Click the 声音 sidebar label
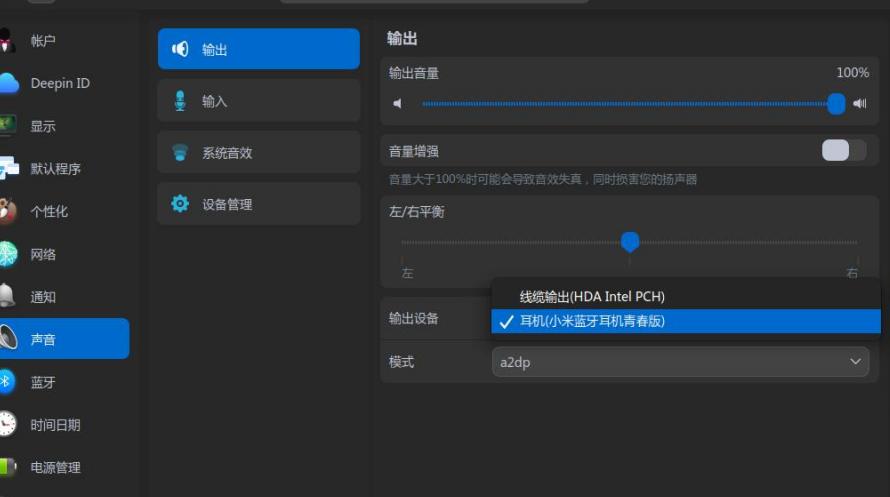Screen dimensions: 890x497 click(43, 339)
